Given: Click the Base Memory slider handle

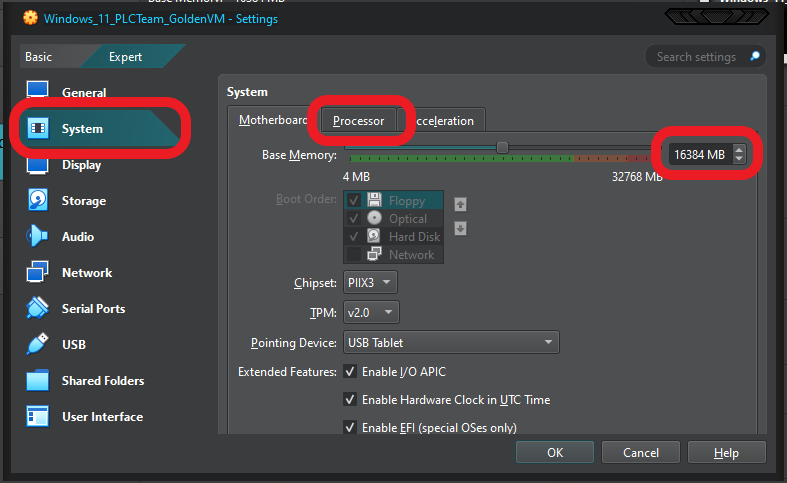Looking at the screenshot, I should tap(502, 148).
